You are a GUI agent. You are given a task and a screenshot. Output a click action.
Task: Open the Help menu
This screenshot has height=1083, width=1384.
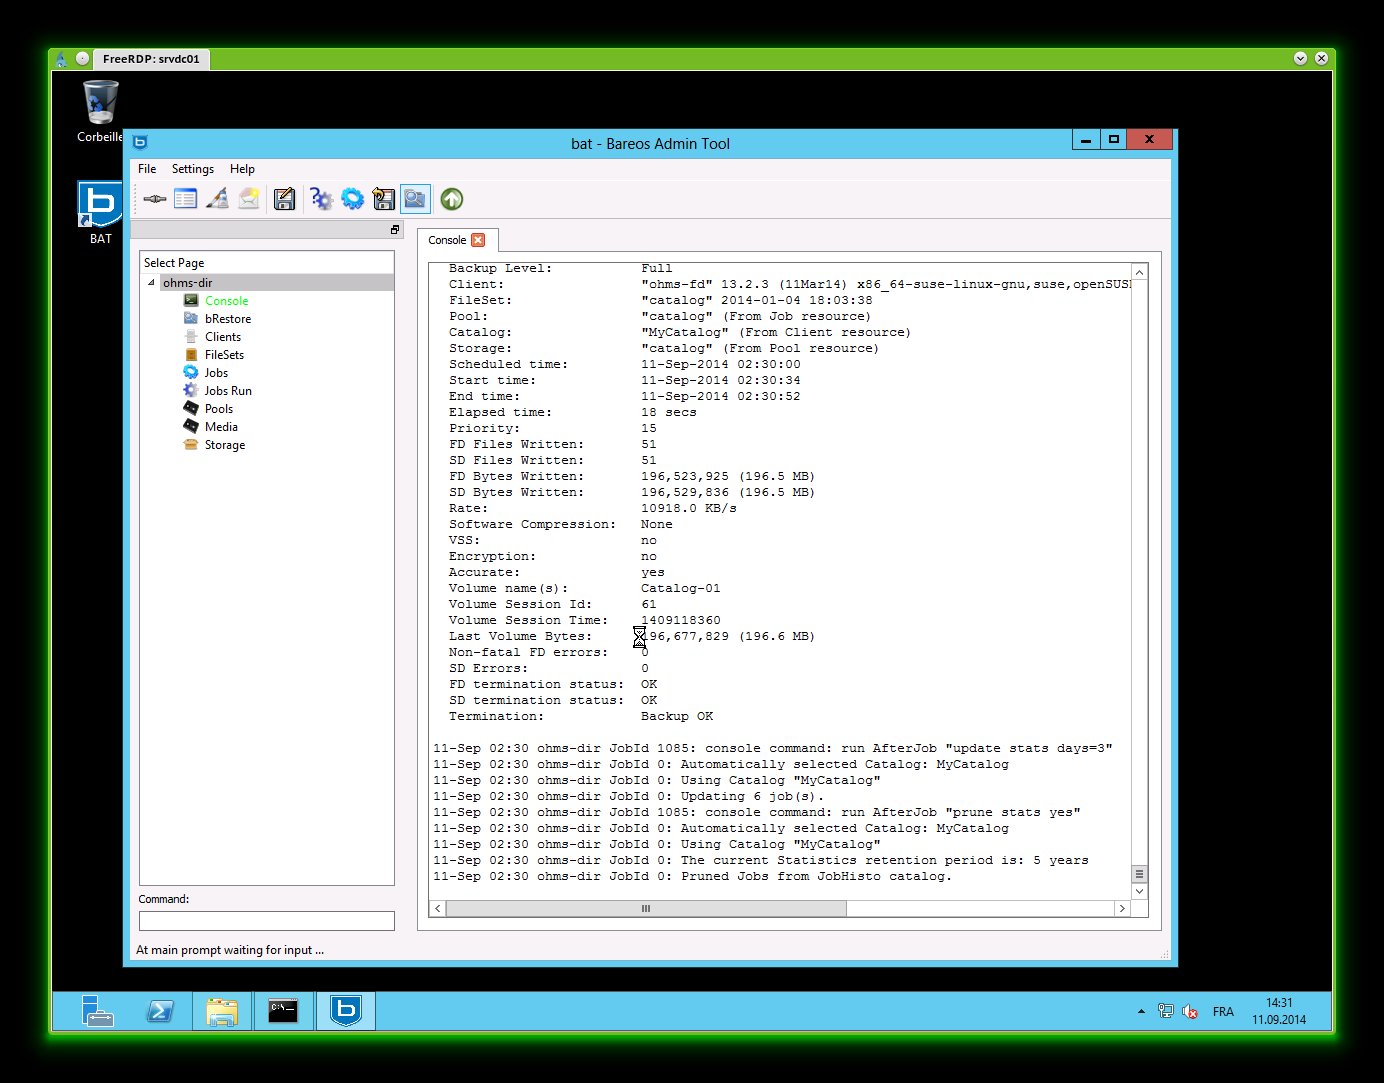(242, 169)
